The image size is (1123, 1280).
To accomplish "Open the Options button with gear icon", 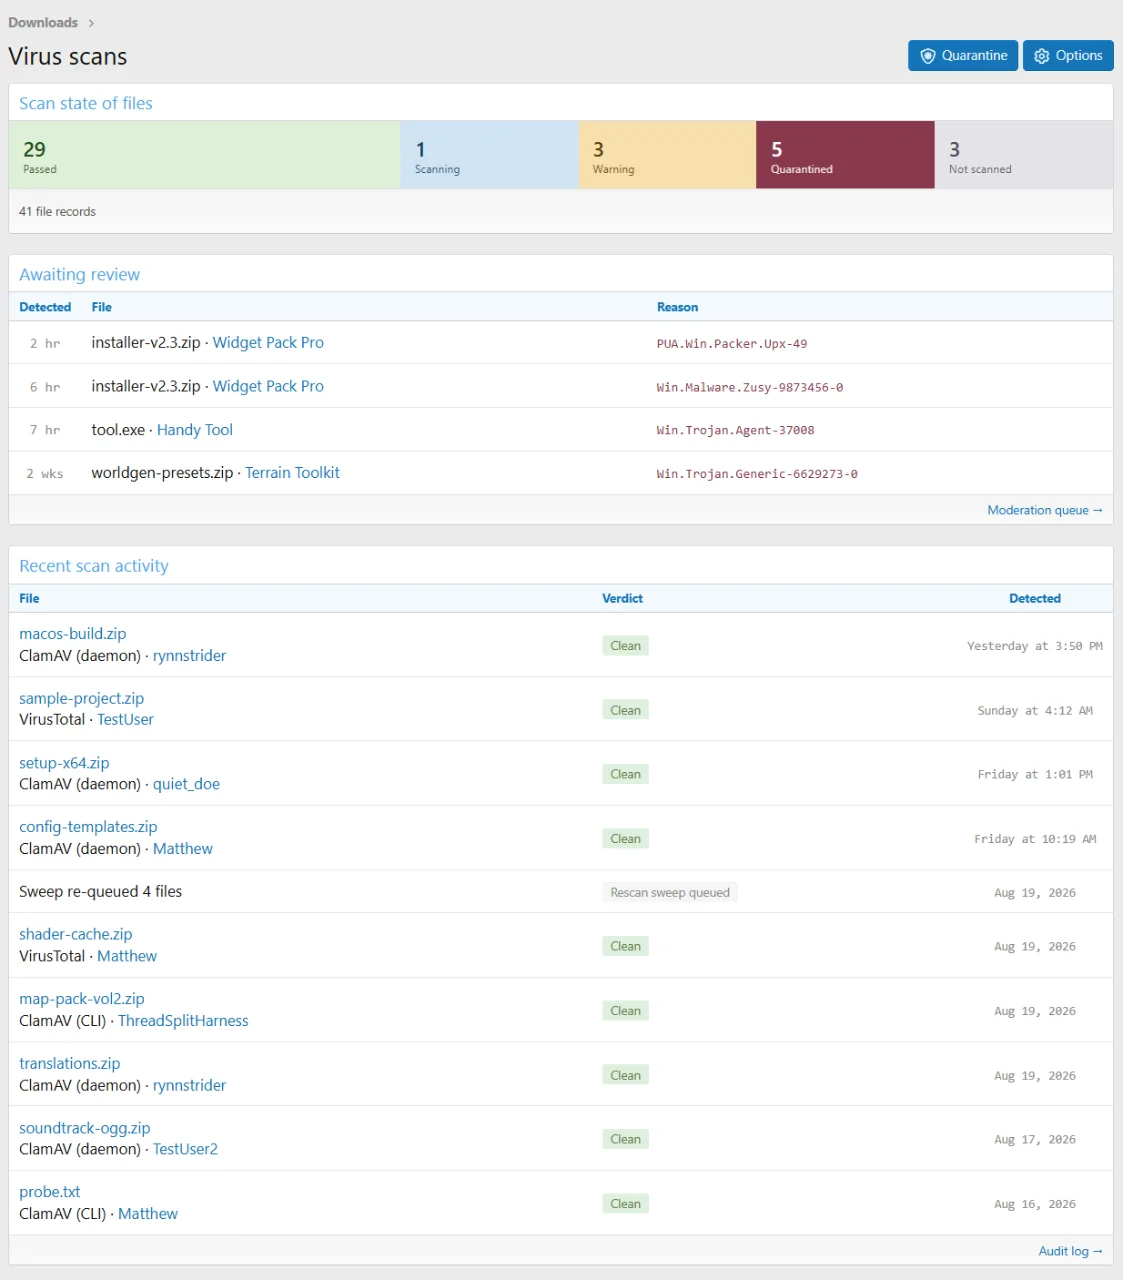I will point(1068,56).
